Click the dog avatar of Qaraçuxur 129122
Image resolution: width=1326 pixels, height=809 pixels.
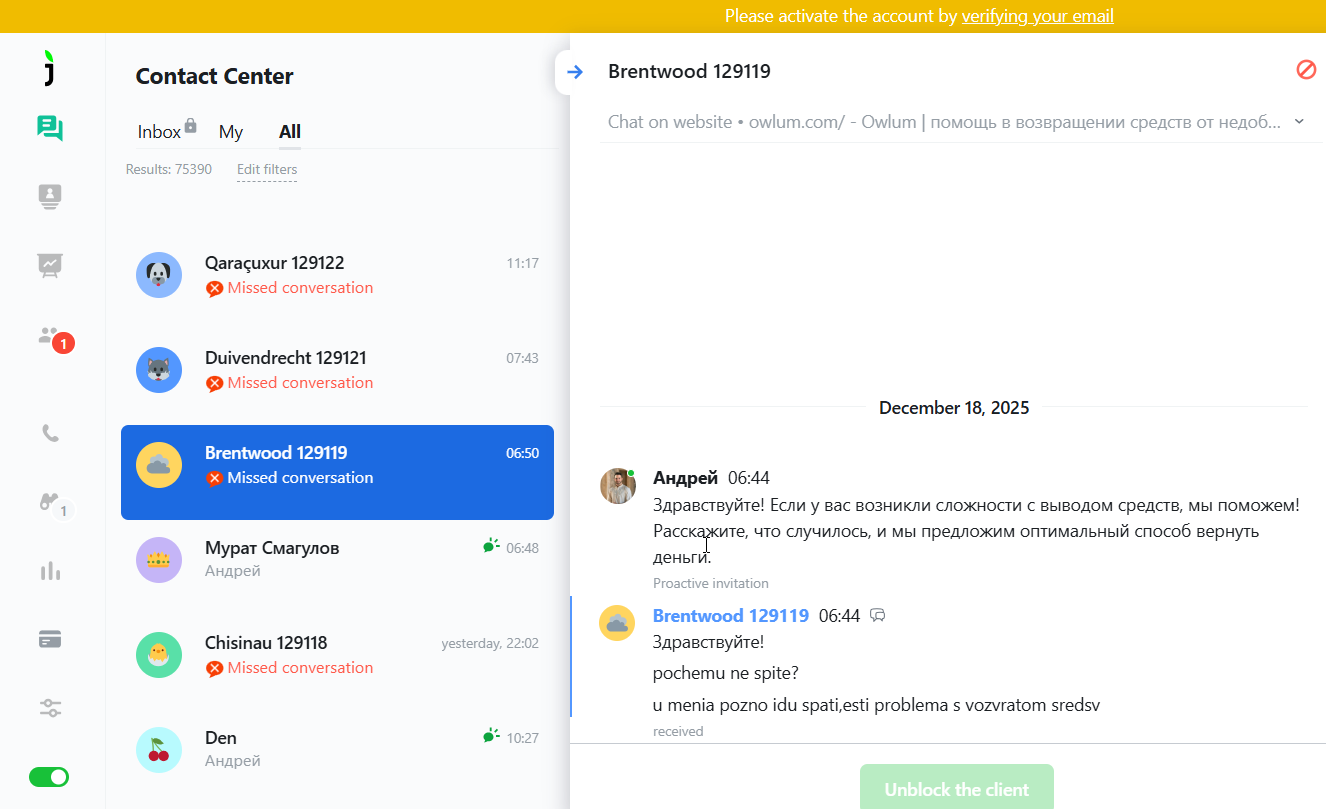point(159,275)
